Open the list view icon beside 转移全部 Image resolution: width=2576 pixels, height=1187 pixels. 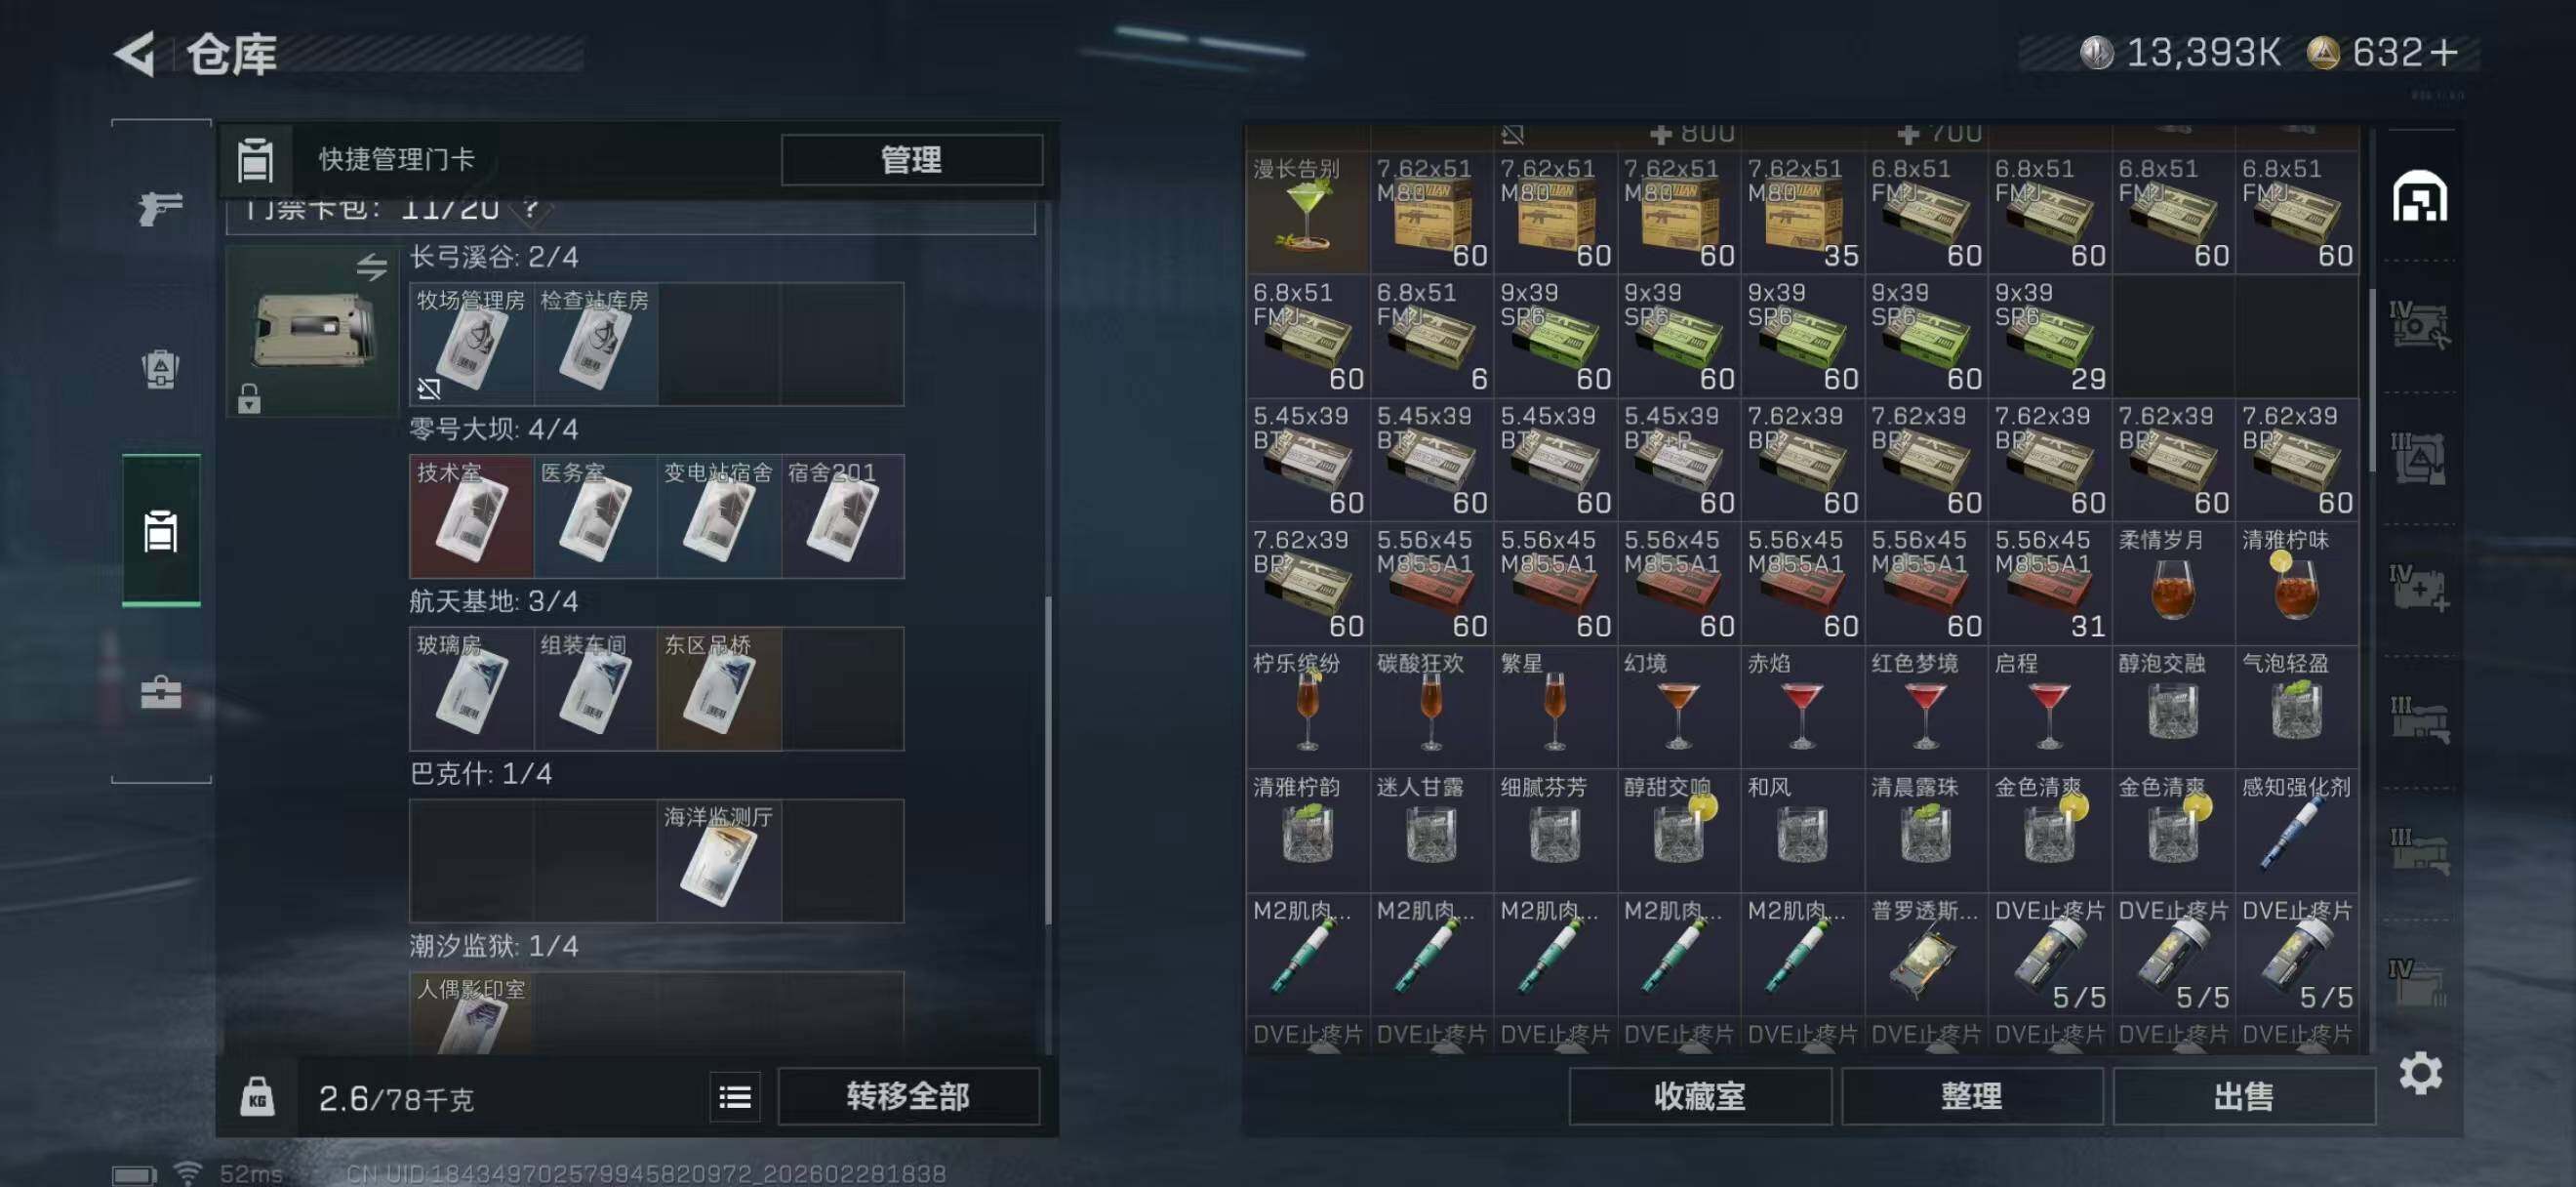point(735,1097)
